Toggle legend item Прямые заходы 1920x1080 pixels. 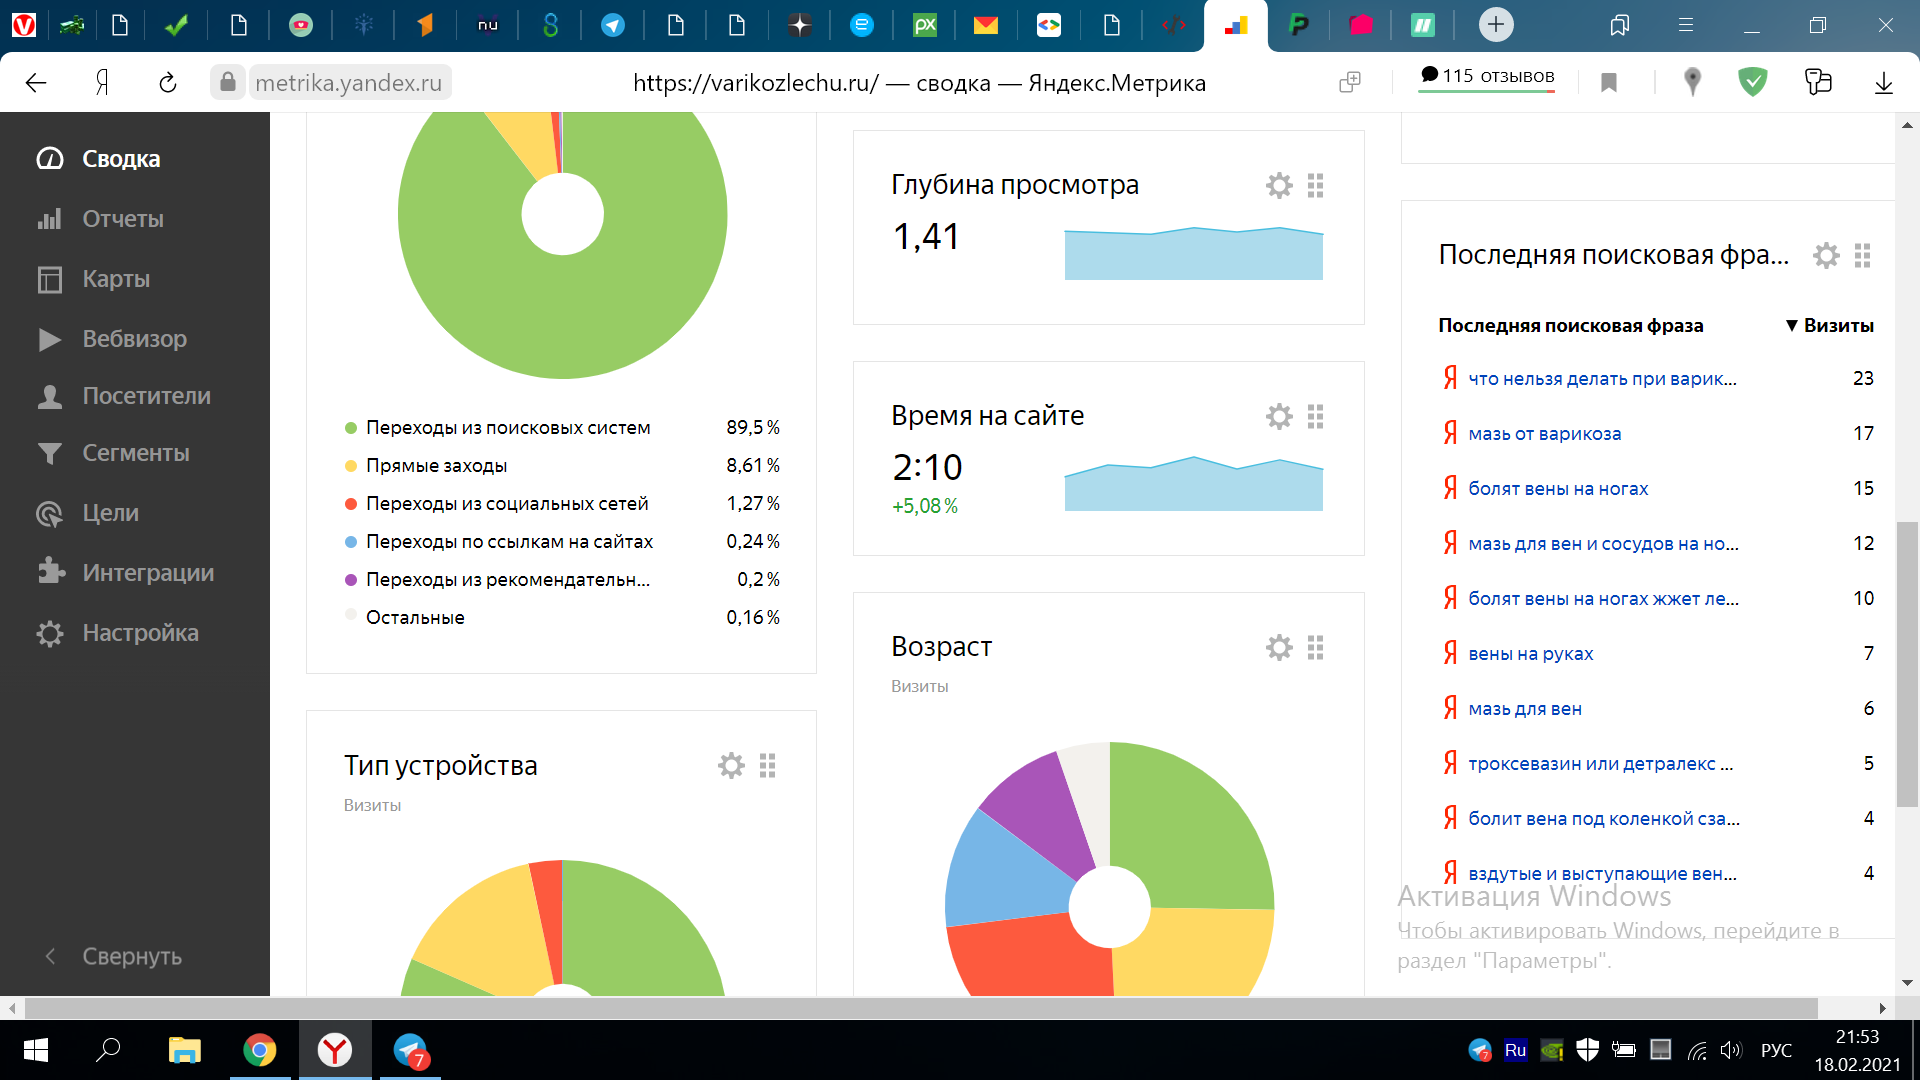click(436, 466)
